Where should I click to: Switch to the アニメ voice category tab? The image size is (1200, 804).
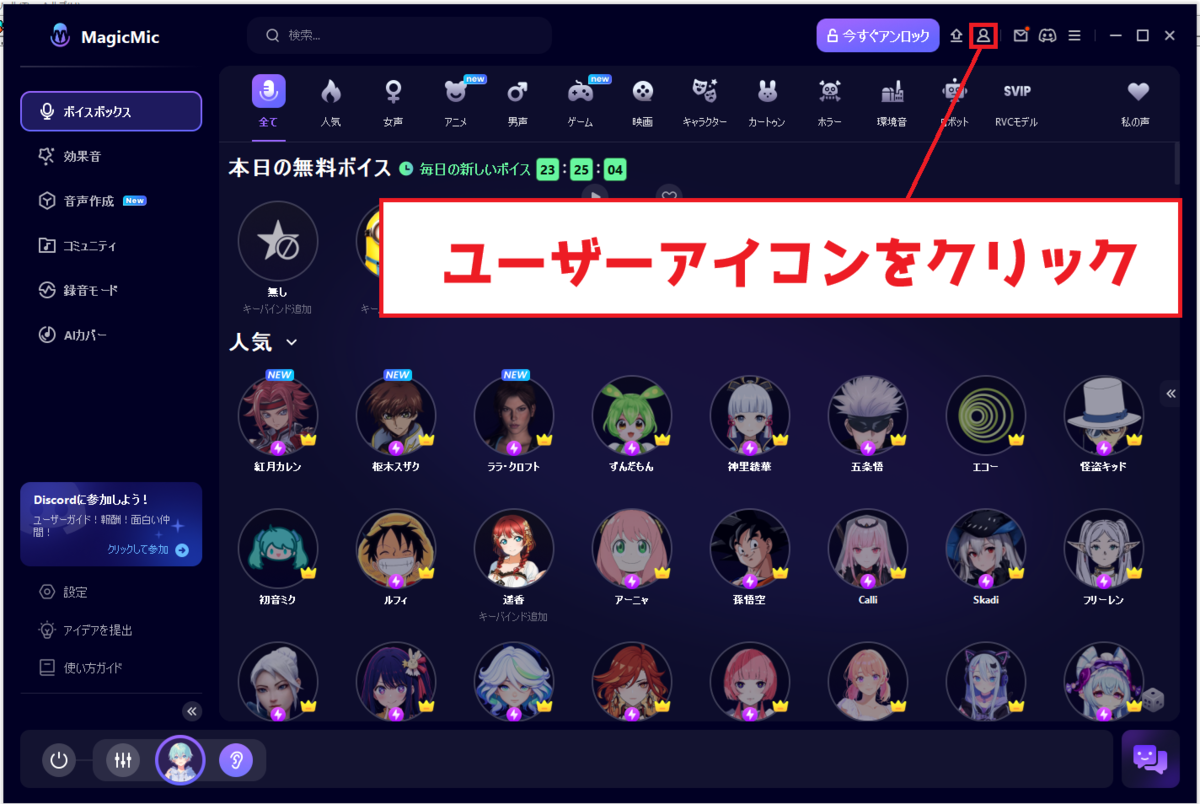pos(455,100)
